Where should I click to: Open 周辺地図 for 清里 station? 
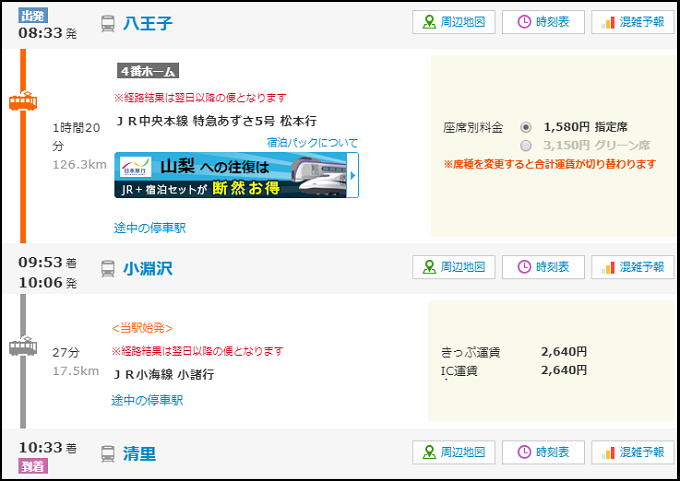pos(454,453)
